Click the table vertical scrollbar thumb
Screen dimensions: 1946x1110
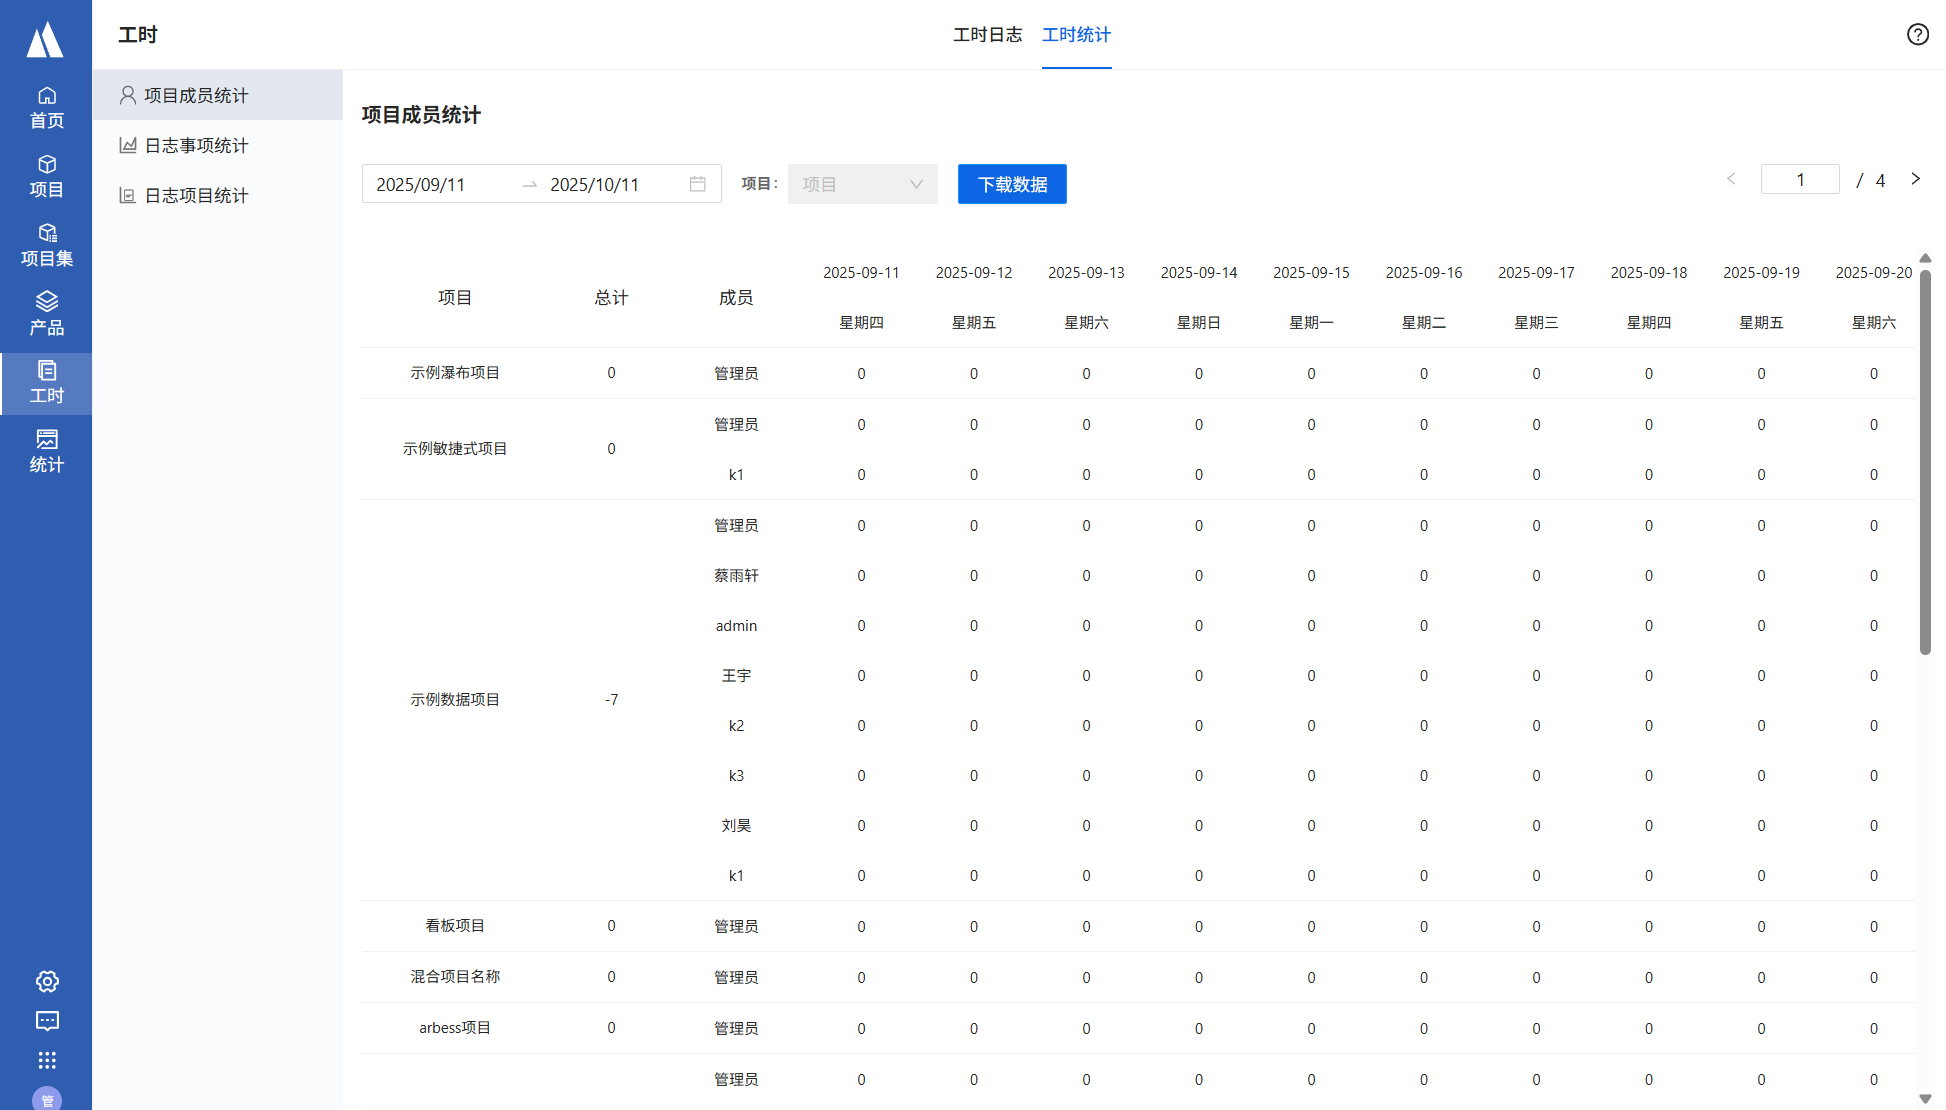point(1925,460)
